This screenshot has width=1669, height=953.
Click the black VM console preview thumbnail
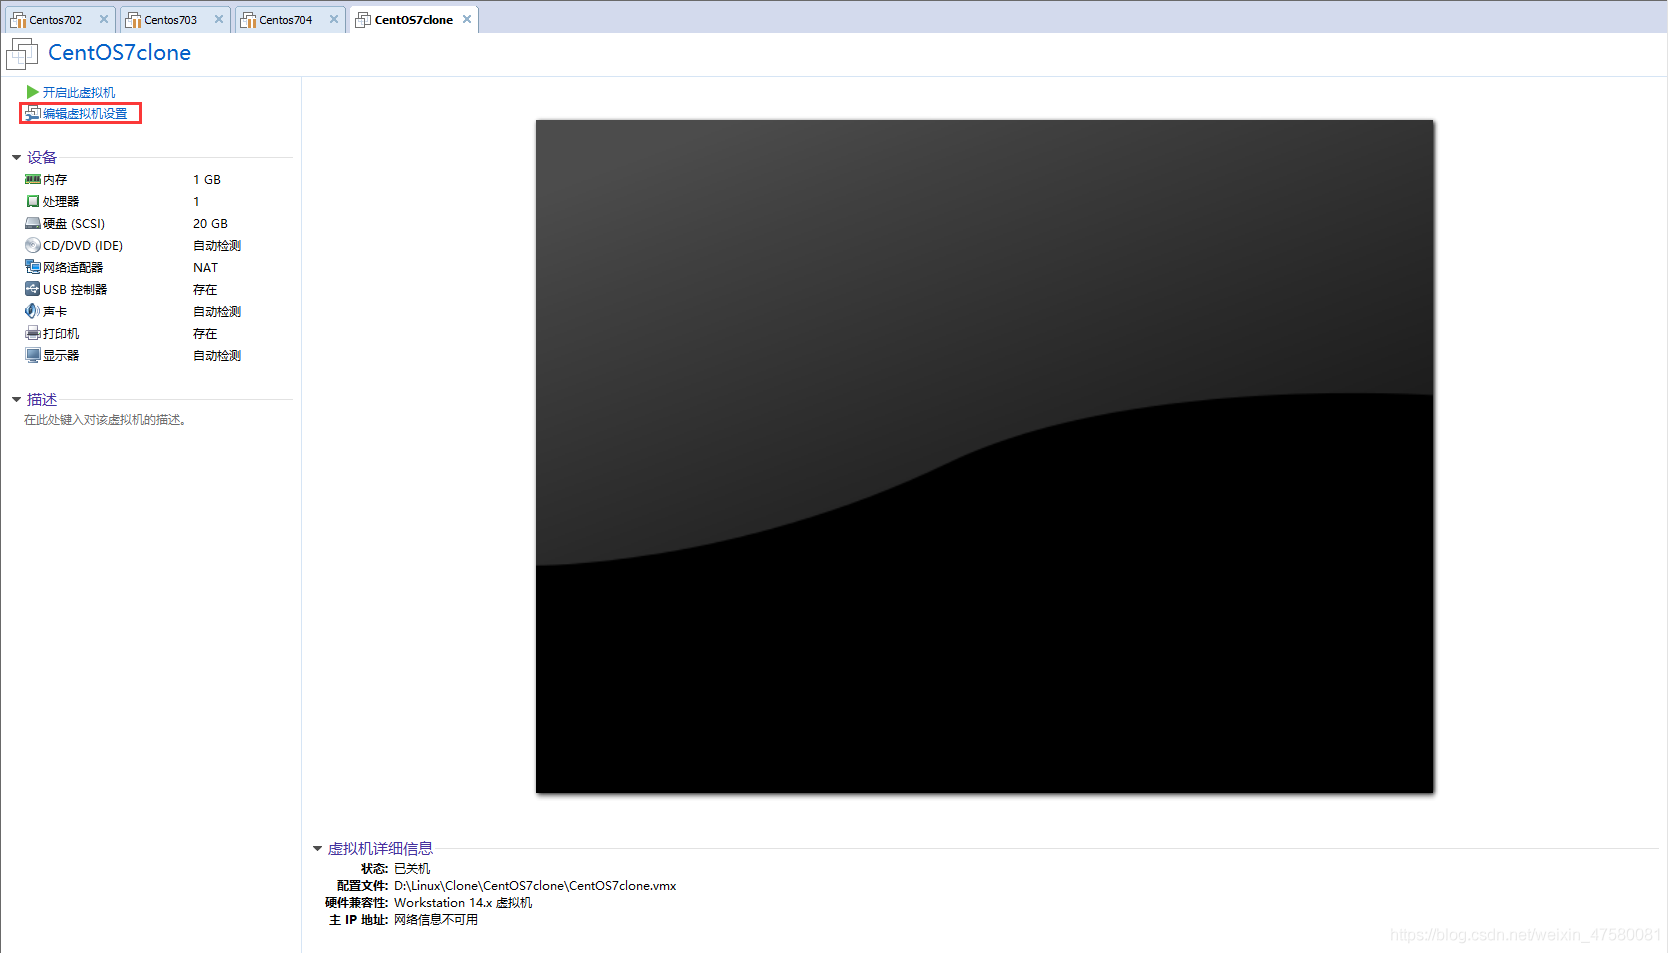[985, 457]
